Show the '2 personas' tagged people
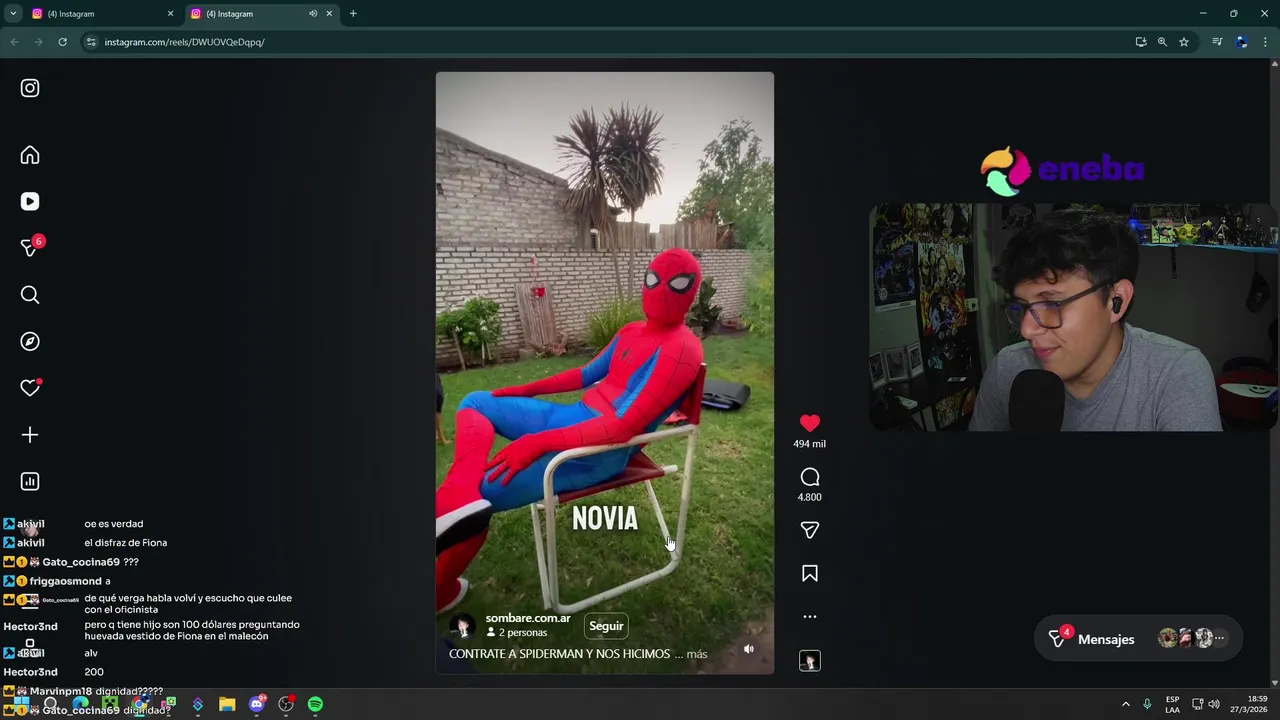The height and width of the screenshot is (720, 1280). pyautogui.click(x=516, y=633)
